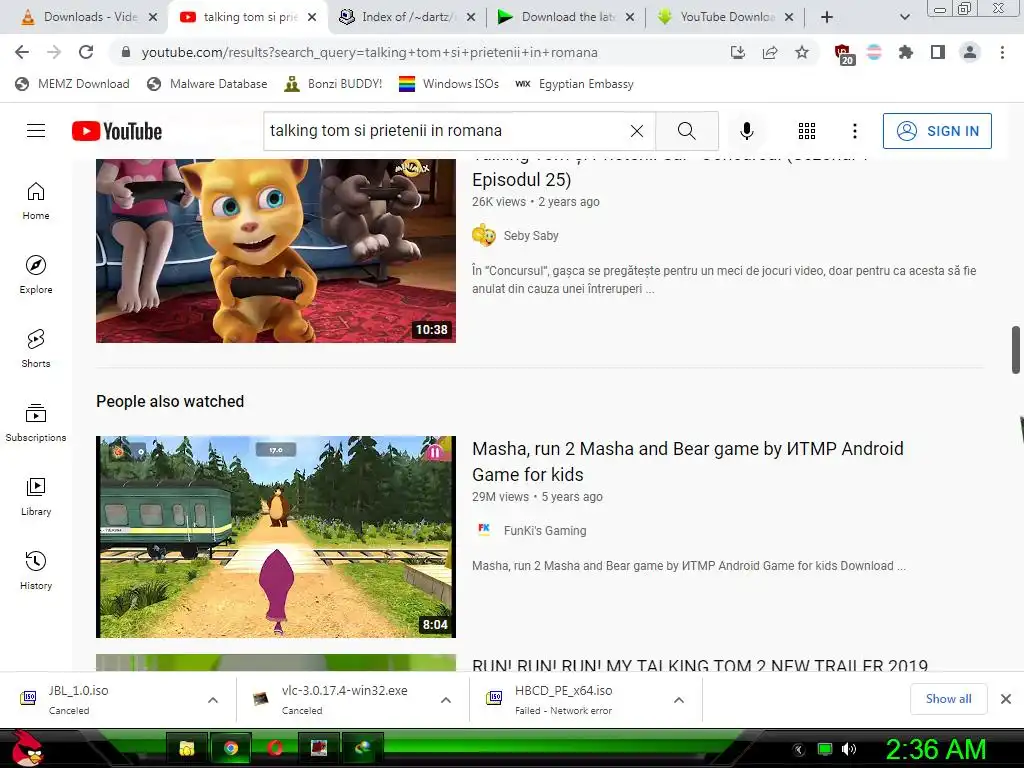Image resolution: width=1024 pixels, height=768 pixels.
Task: Click the SIGN IN button
Action: [937, 131]
